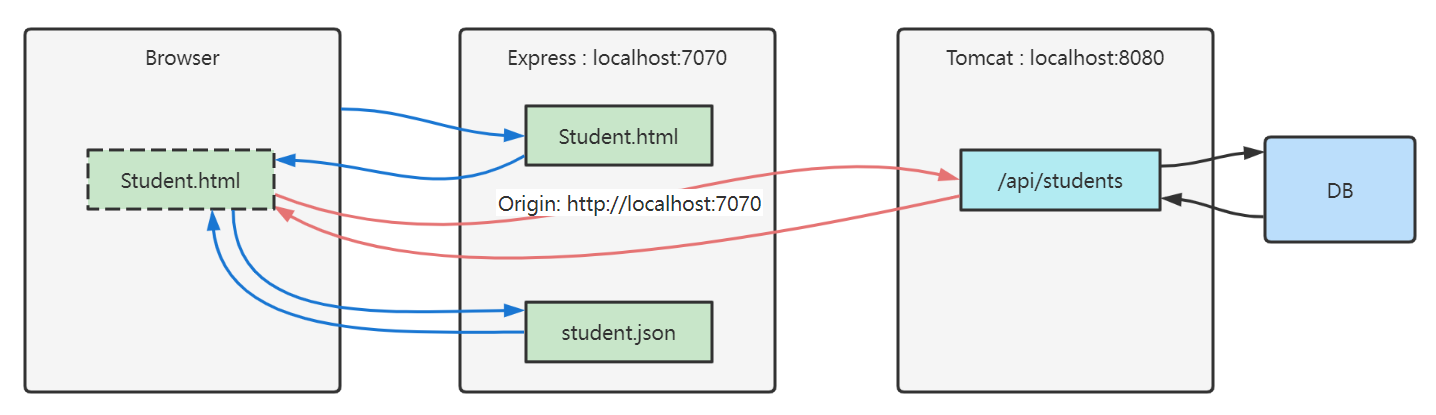
Task: Select the dashed Student.html node in Browser
Action: click(181, 180)
